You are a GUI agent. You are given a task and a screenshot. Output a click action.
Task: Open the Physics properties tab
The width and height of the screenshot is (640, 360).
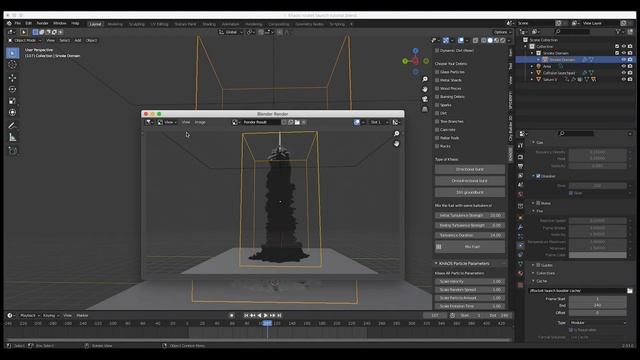point(520,245)
